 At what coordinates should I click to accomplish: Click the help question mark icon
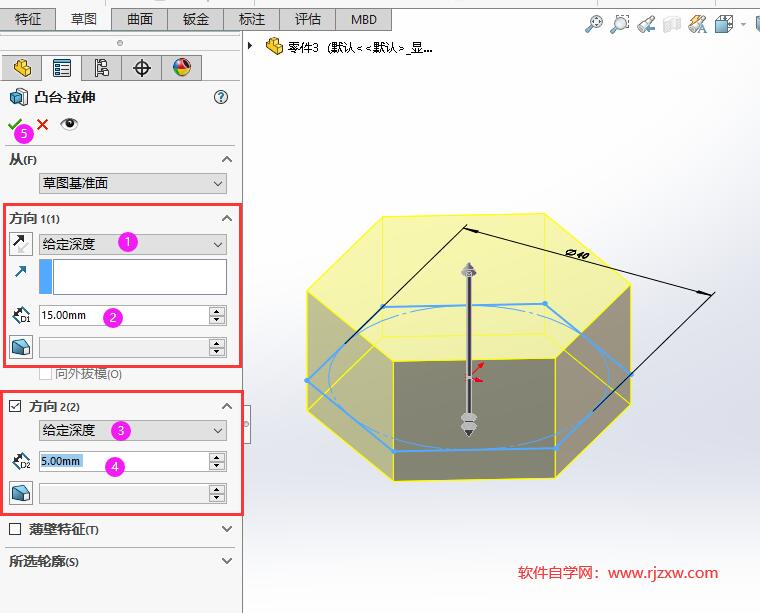tap(221, 97)
